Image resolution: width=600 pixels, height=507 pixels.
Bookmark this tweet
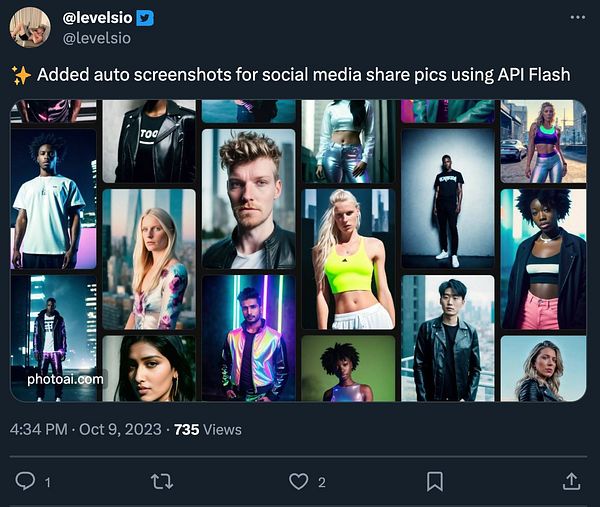point(435,482)
